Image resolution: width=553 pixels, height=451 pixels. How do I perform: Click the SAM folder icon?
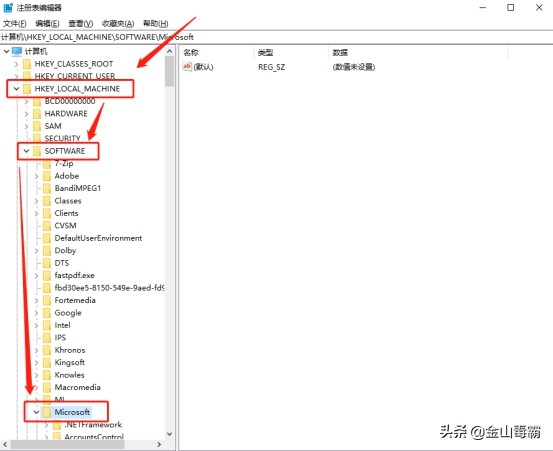(x=37, y=126)
